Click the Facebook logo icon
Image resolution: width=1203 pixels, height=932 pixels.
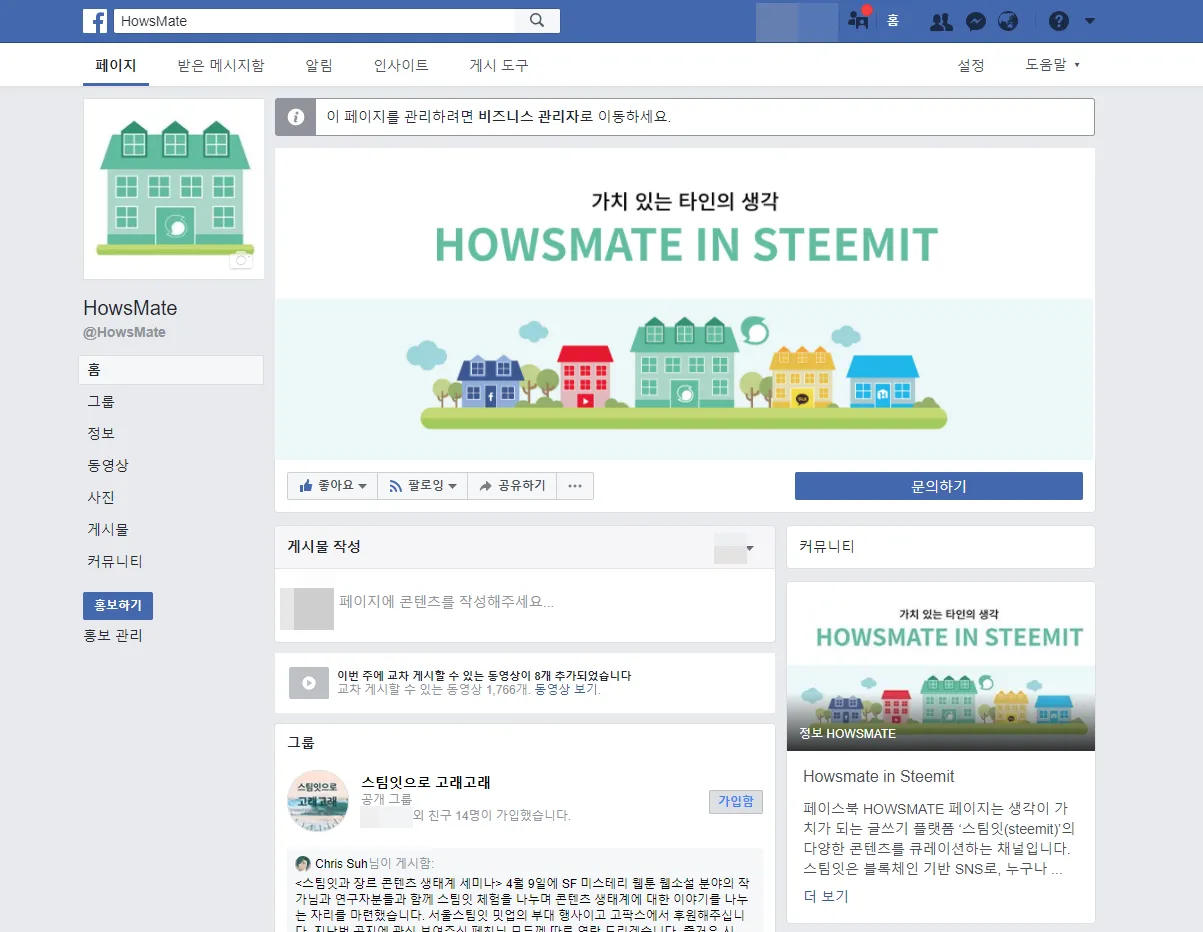(95, 21)
